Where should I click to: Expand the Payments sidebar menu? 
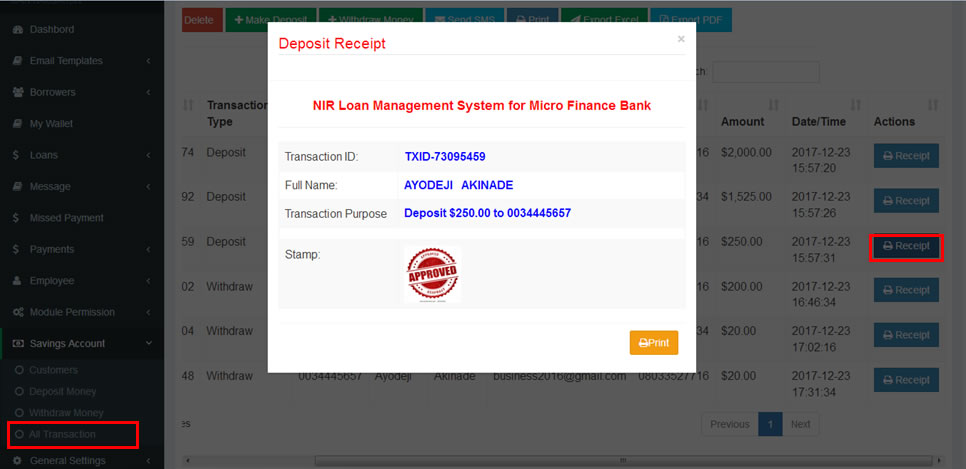click(x=147, y=249)
